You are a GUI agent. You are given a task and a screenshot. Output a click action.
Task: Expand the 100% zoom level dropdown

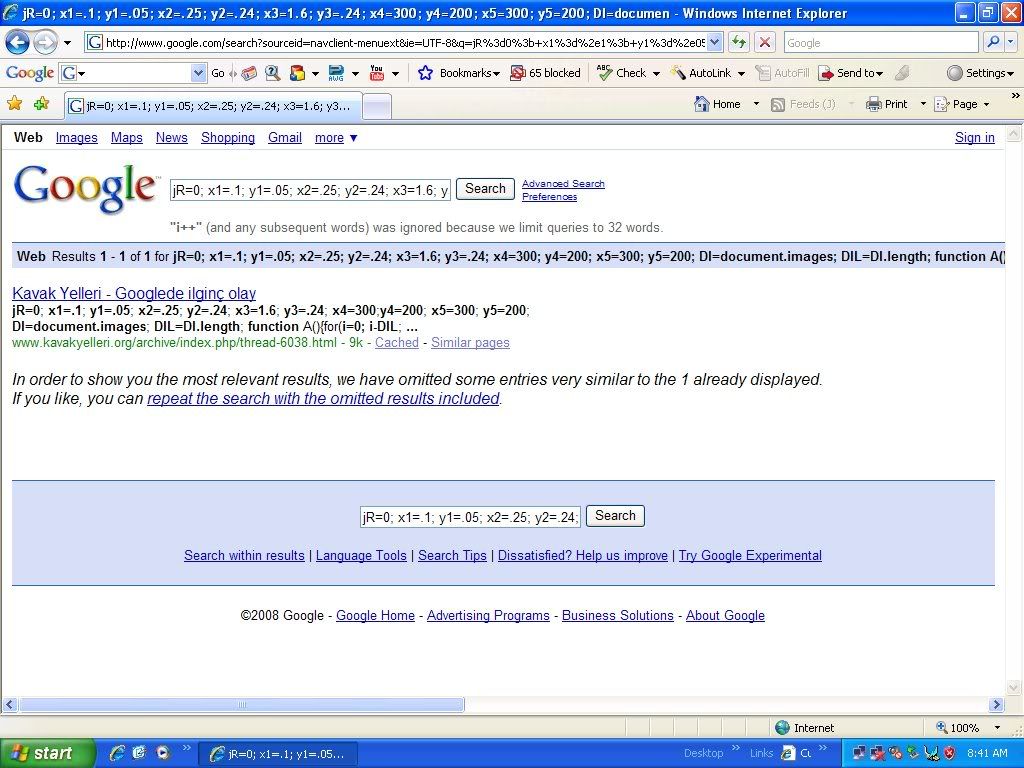point(996,728)
